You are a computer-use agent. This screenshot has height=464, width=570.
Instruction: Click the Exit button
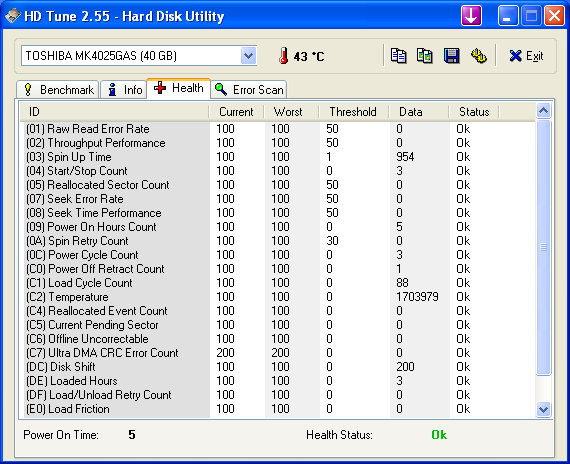coord(526,56)
